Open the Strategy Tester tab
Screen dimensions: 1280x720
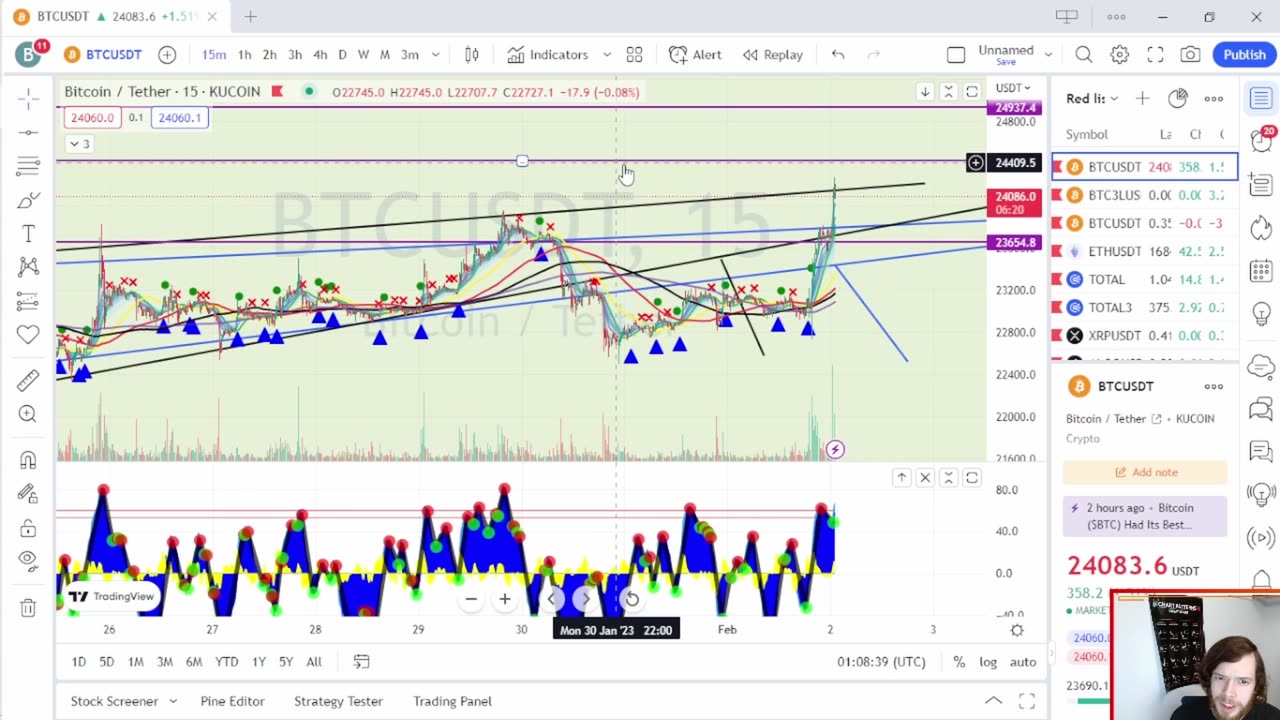338,701
